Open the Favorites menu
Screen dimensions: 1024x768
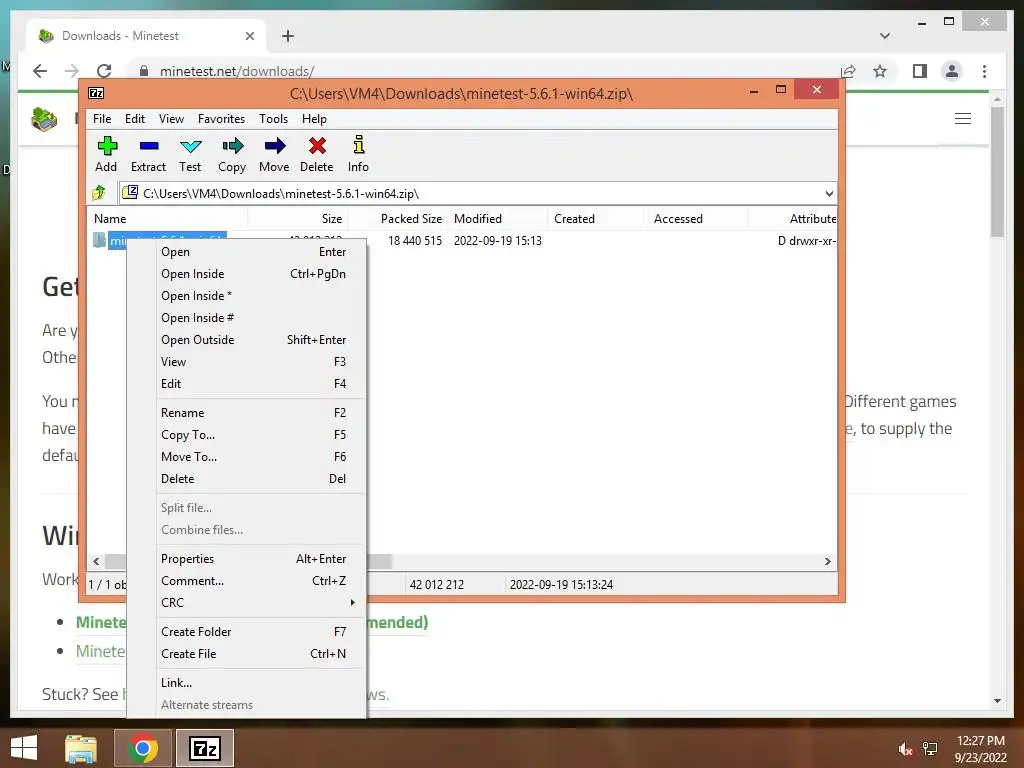coord(221,119)
